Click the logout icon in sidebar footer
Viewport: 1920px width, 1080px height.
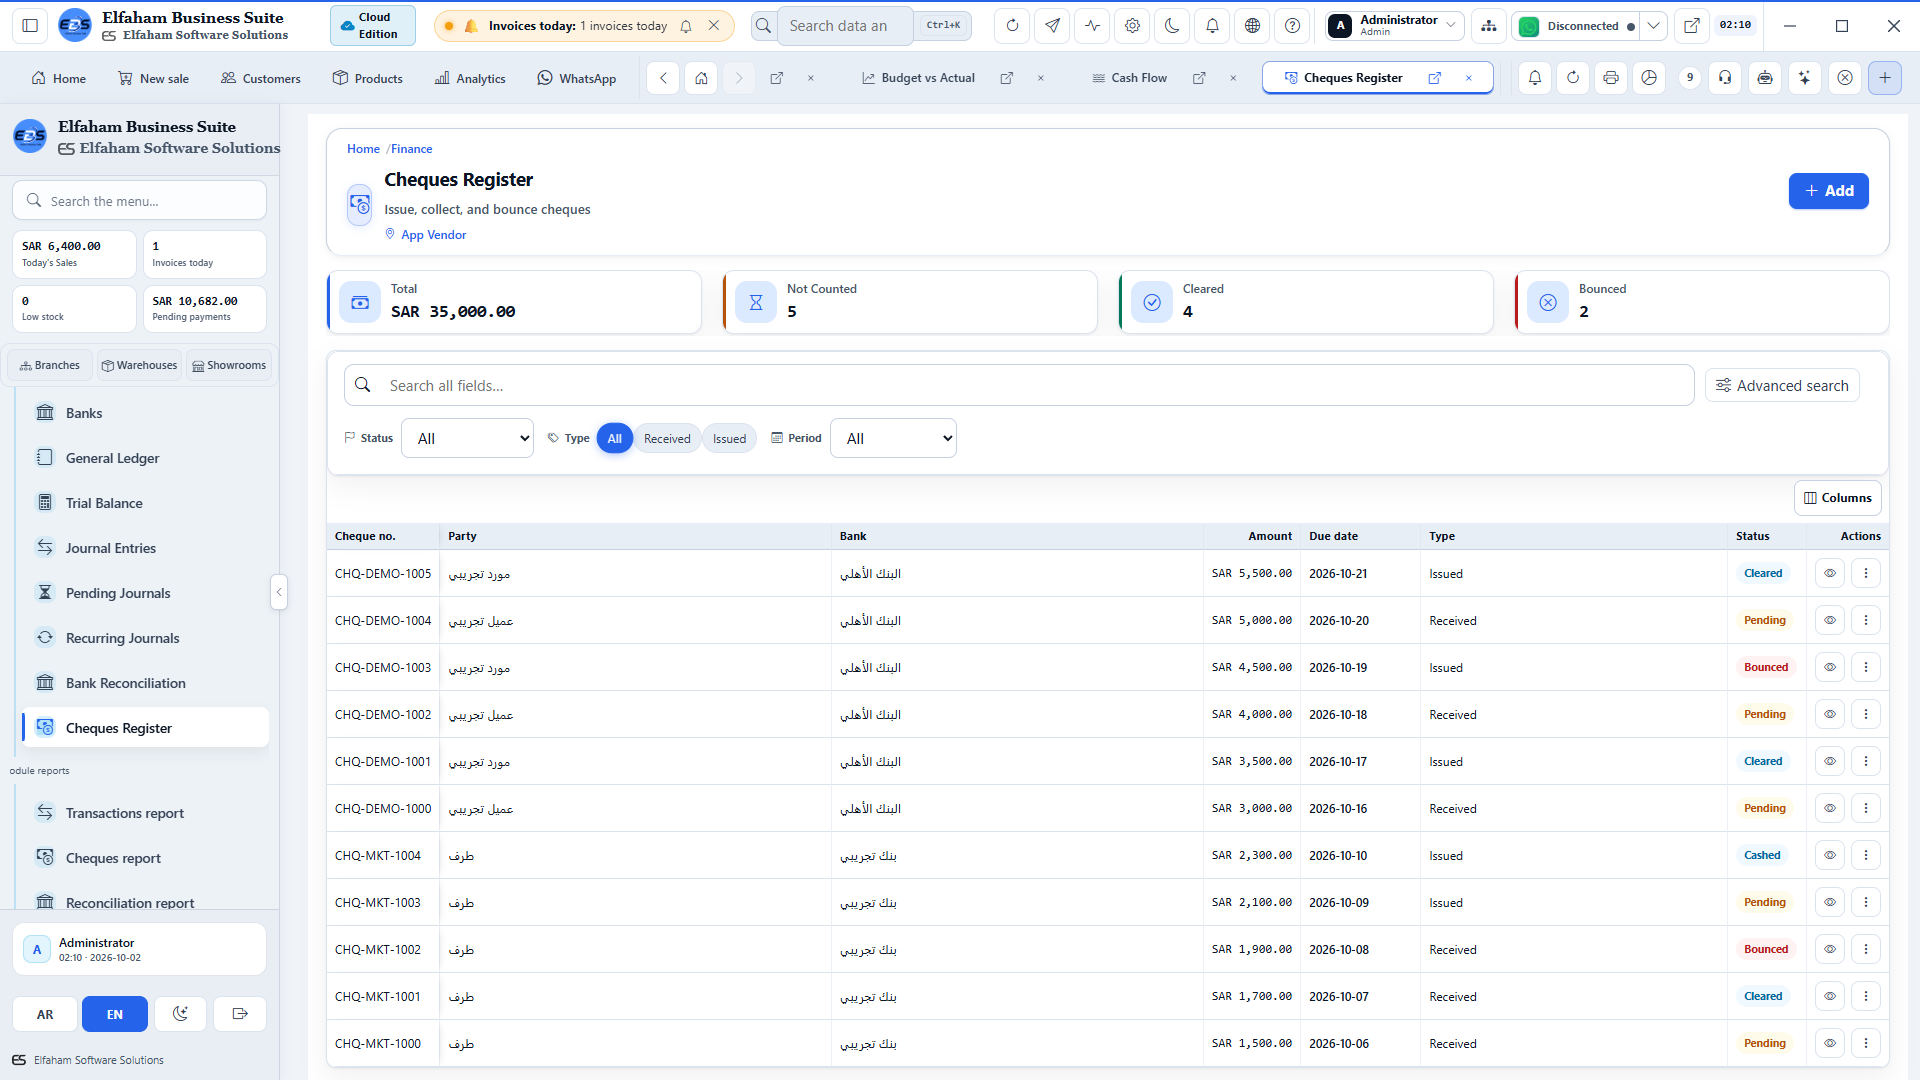point(240,1014)
